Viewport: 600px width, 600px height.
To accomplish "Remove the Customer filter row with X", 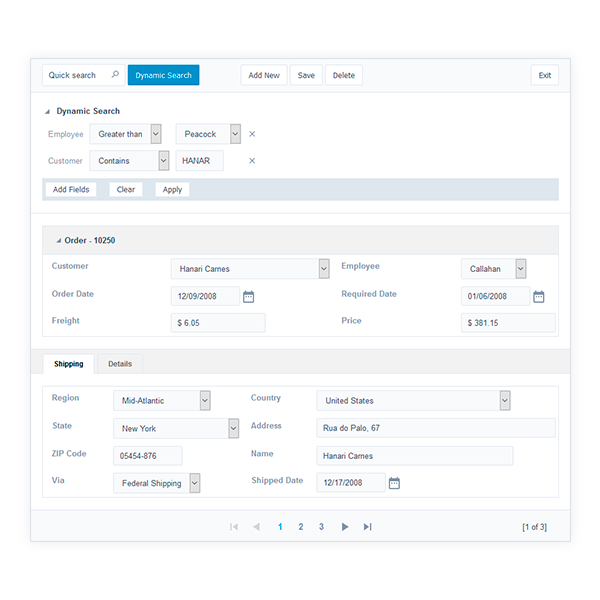I will point(252,161).
